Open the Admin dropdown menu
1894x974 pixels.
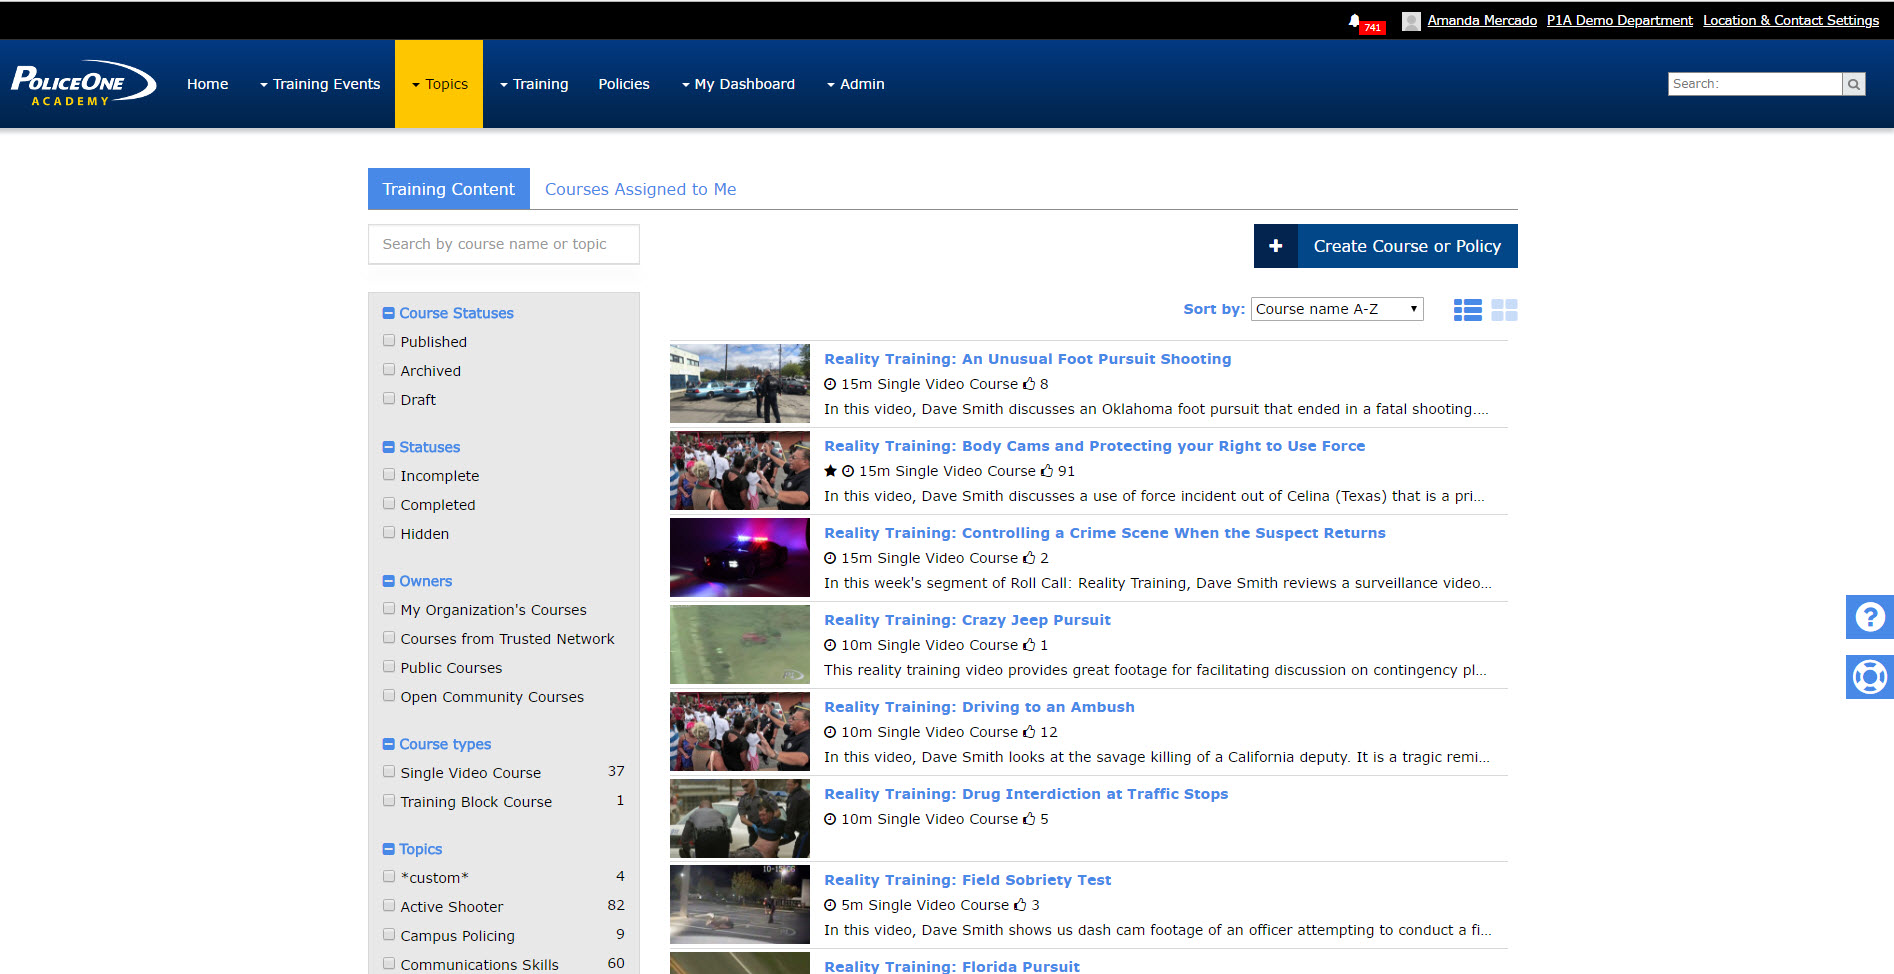pos(856,84)
